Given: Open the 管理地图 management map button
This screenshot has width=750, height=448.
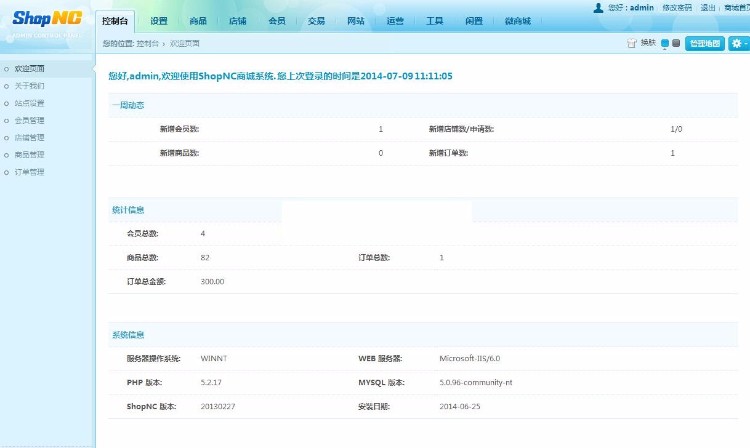Looking at the screenshot, I should click(705, 44).
